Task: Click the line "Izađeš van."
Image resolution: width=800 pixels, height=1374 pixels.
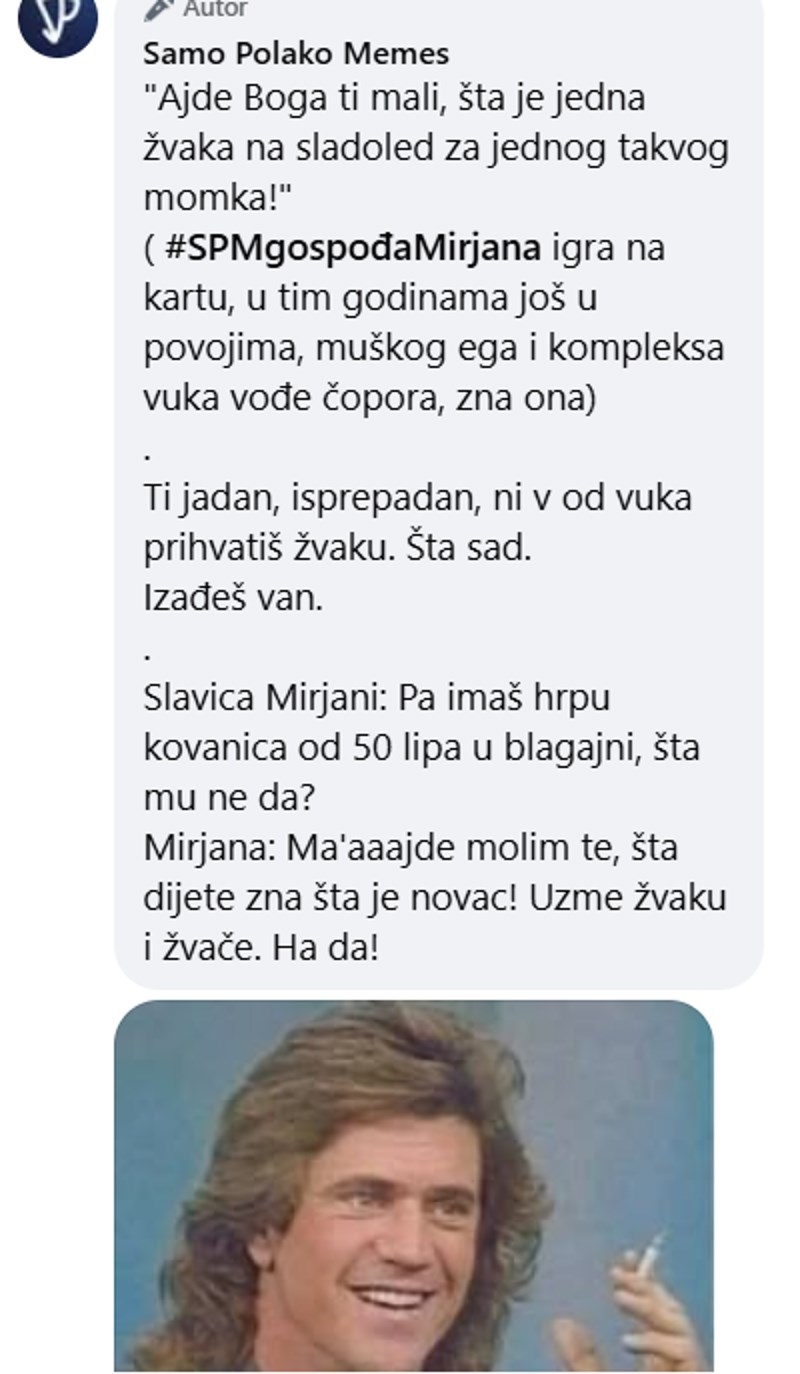Action: (234, 598)
